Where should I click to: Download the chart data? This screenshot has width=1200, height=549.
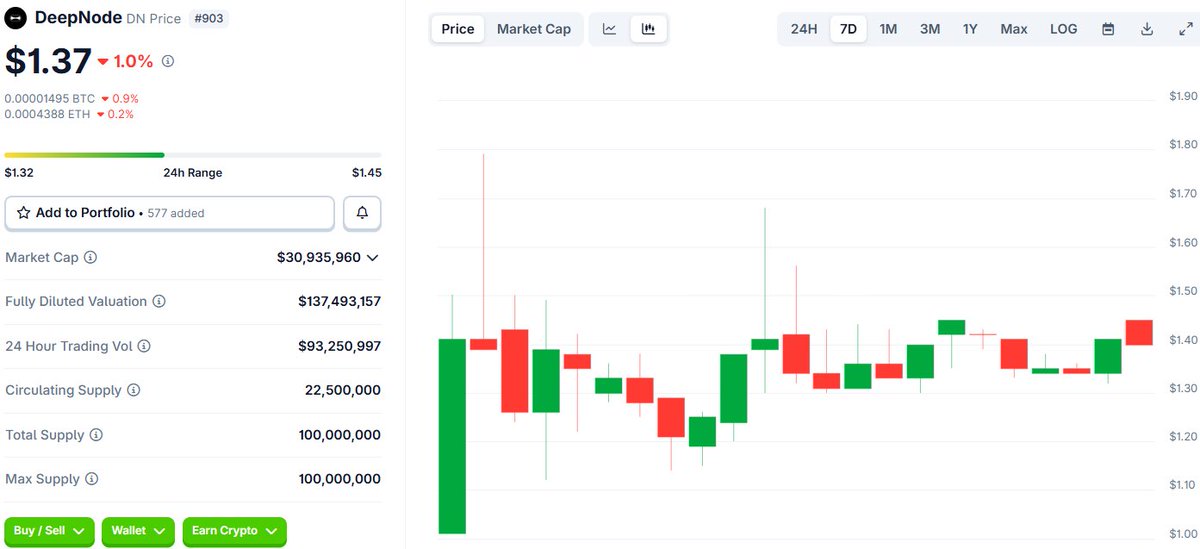1147,29
